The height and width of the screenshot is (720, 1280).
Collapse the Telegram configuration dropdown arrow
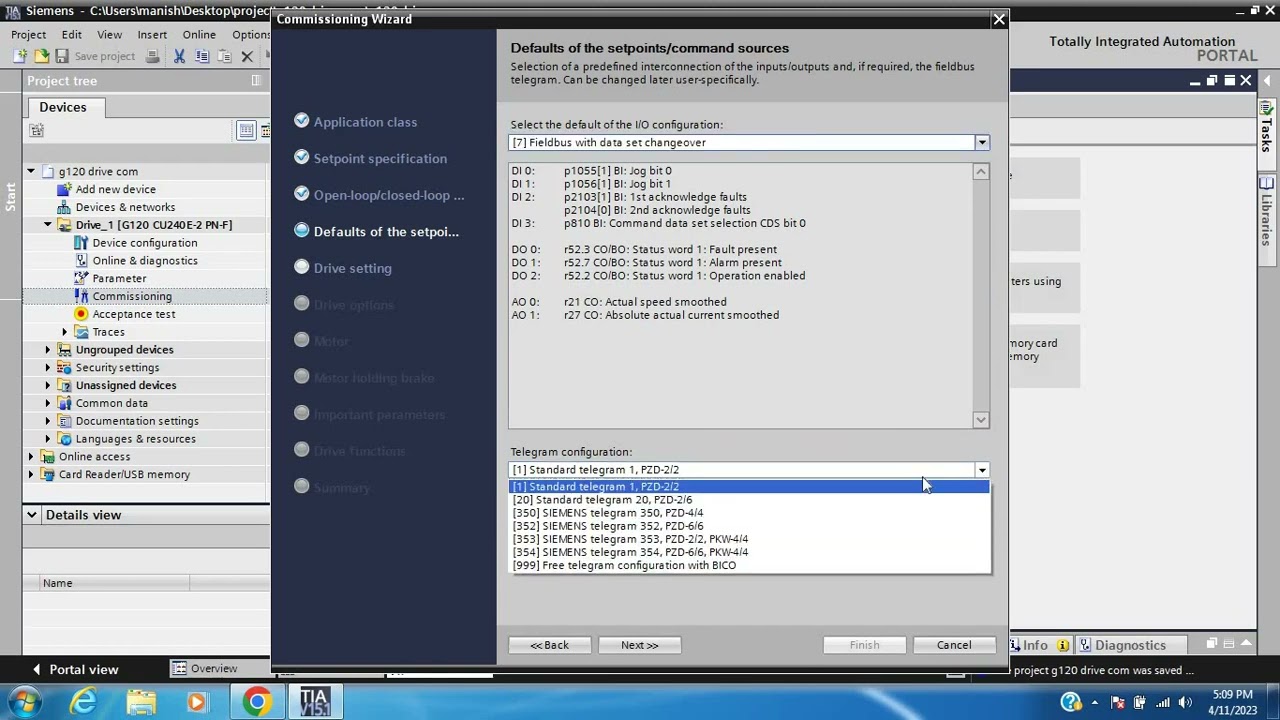coord(982,470)
